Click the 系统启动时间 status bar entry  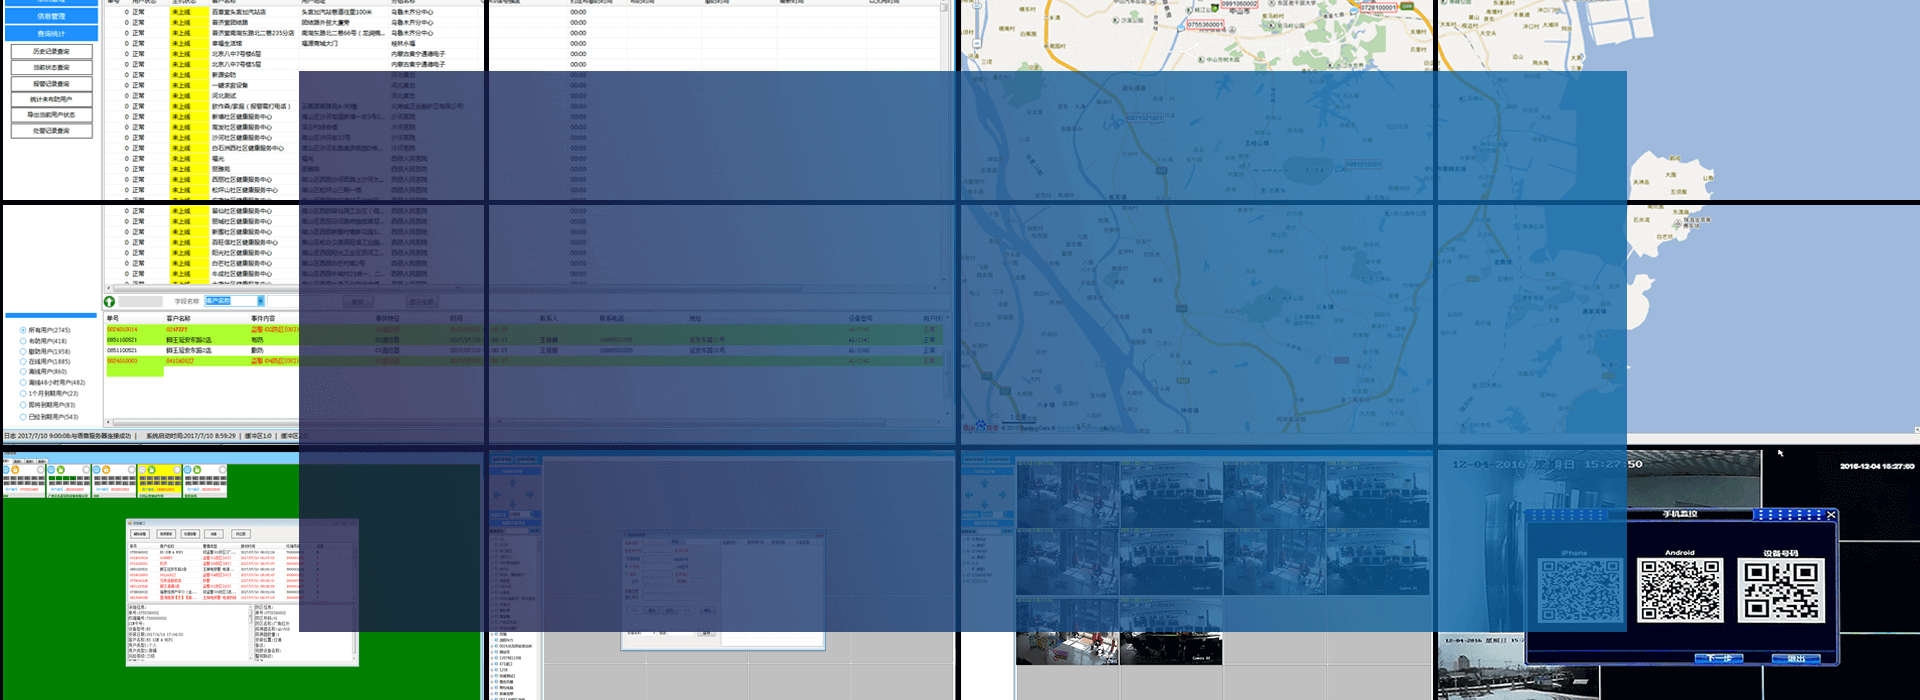[191, 436]
